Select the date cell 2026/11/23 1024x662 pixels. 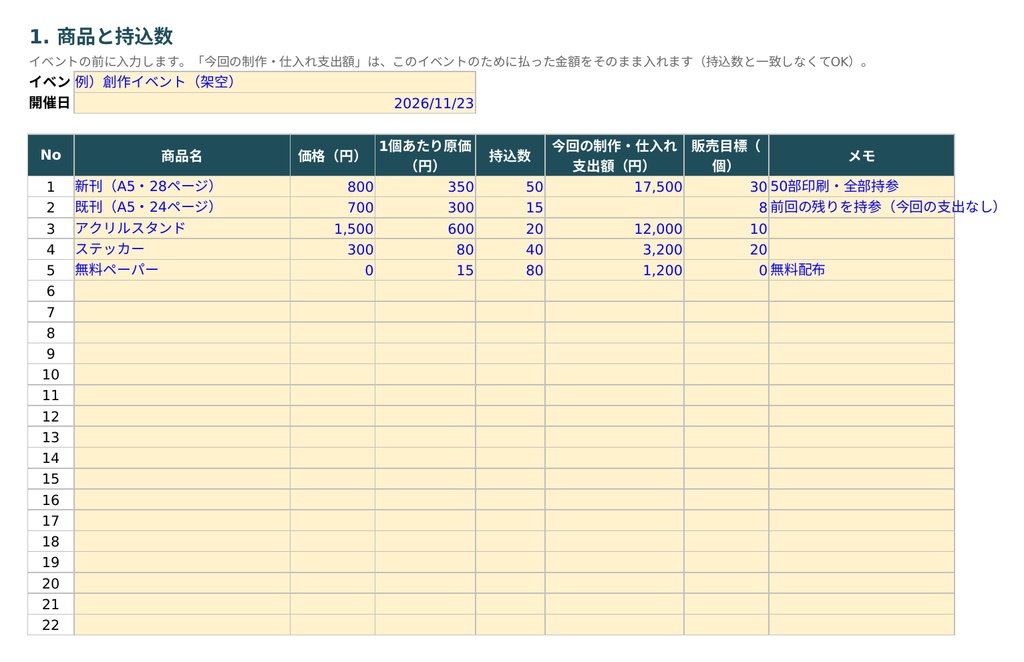(x=274, y=103)
